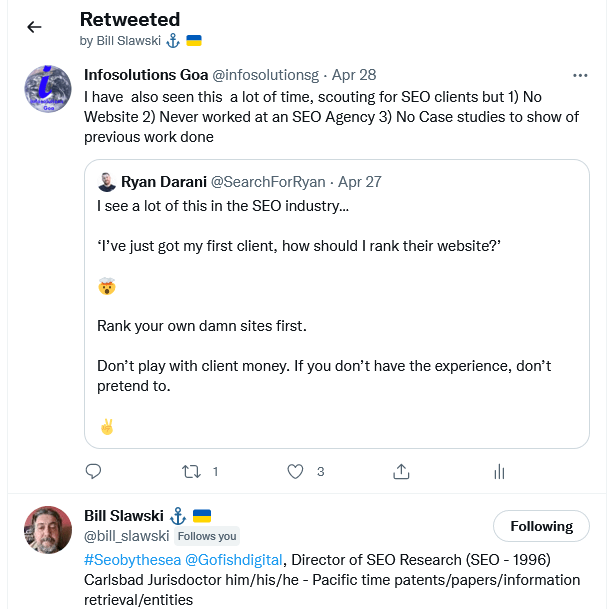616x609 pixels.
Task: Click Ryan Darani's small avatar
Action: point(107,182)
